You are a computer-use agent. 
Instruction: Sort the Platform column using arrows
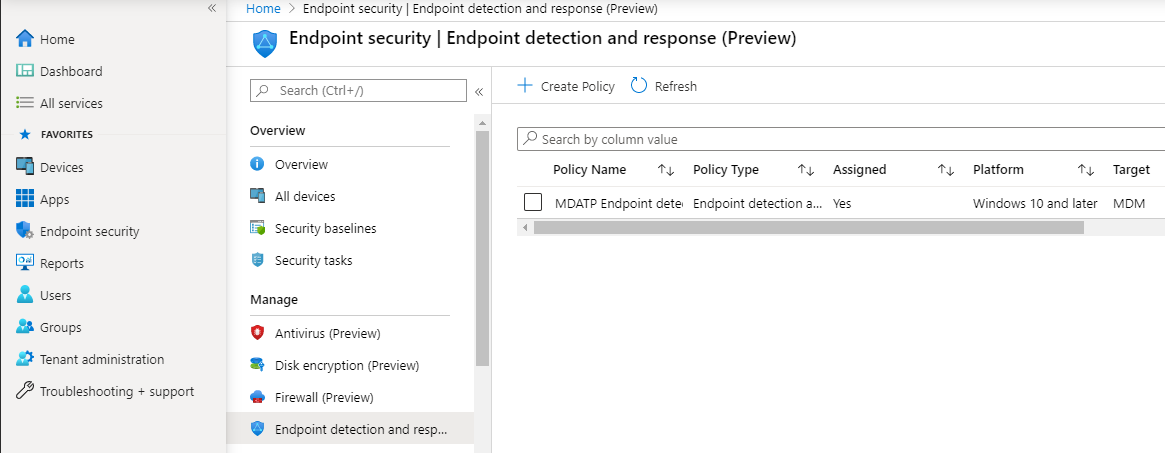tap(1085, 170)
